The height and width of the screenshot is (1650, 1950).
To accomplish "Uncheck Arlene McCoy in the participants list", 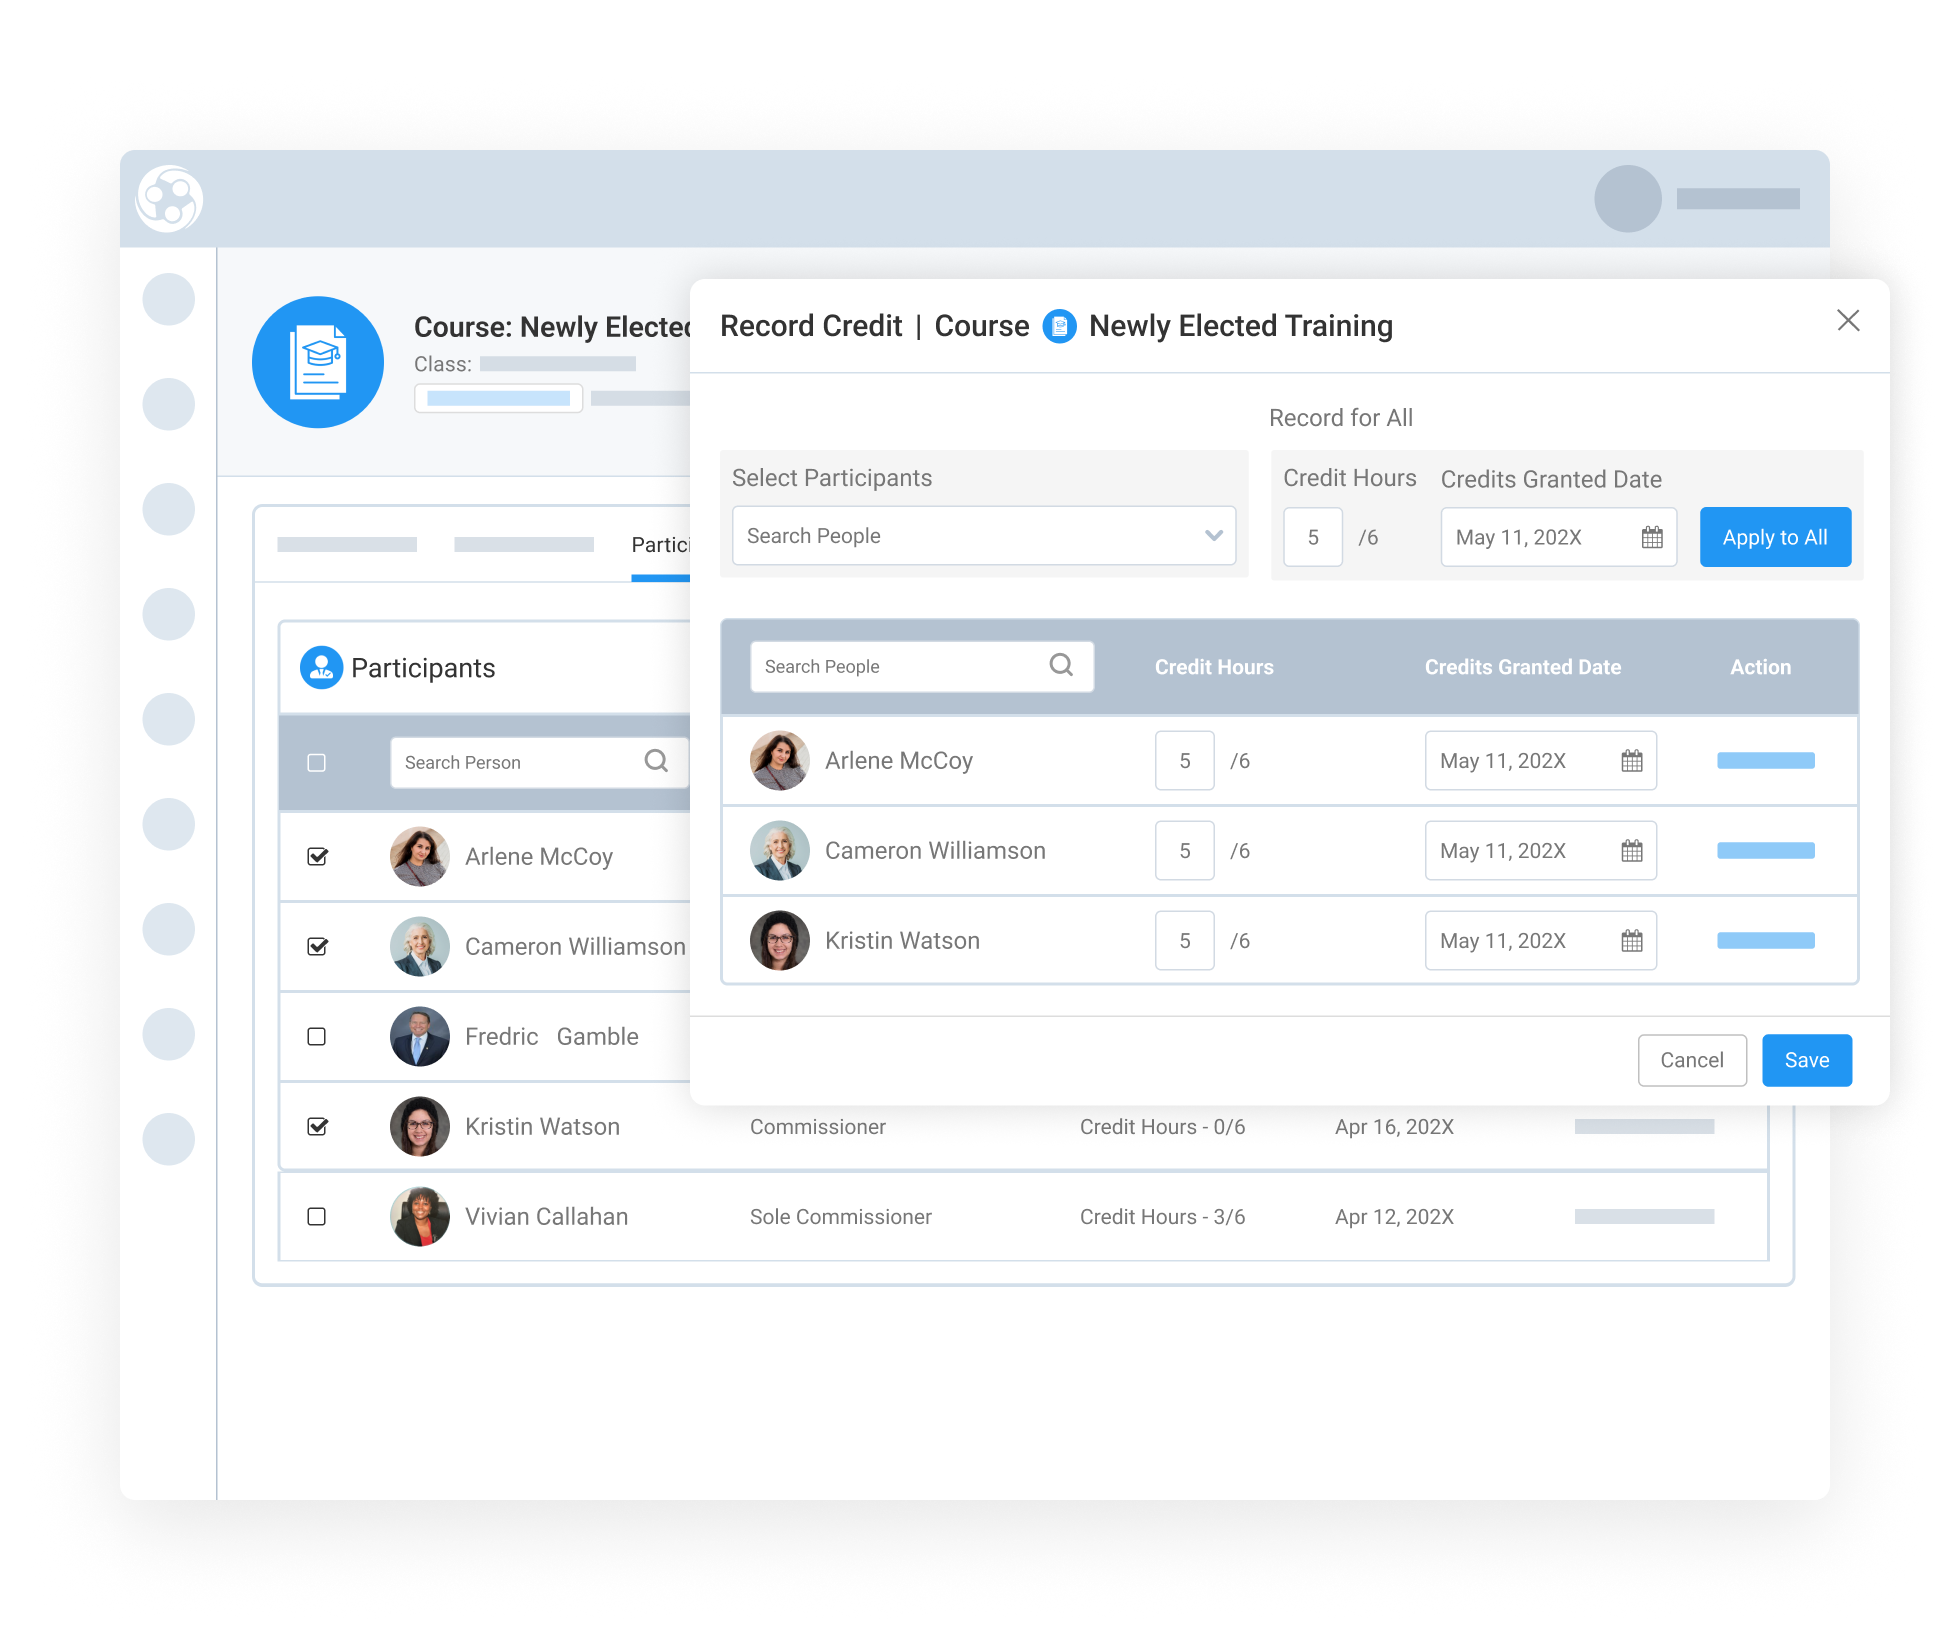I will (317, 856).
